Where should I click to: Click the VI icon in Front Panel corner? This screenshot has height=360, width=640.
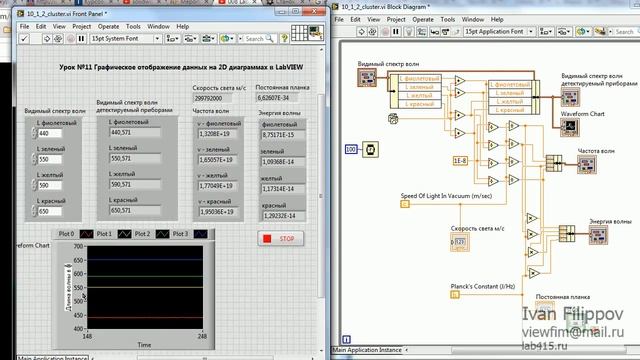pos(316,33)
